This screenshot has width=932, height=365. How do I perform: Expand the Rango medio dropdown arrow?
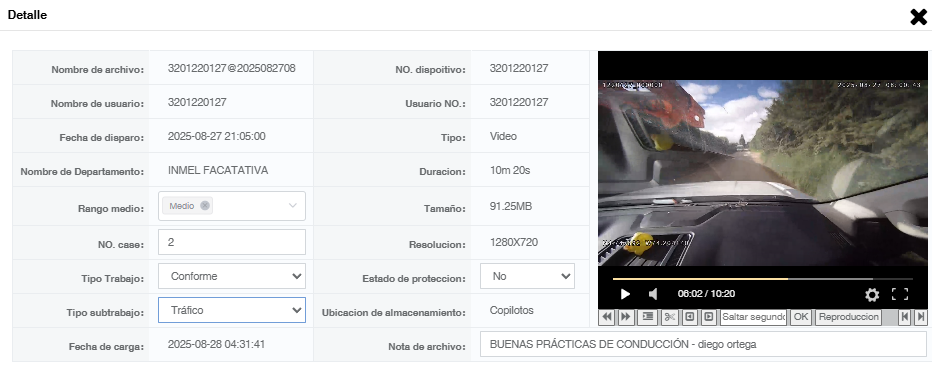coord(292,206)
